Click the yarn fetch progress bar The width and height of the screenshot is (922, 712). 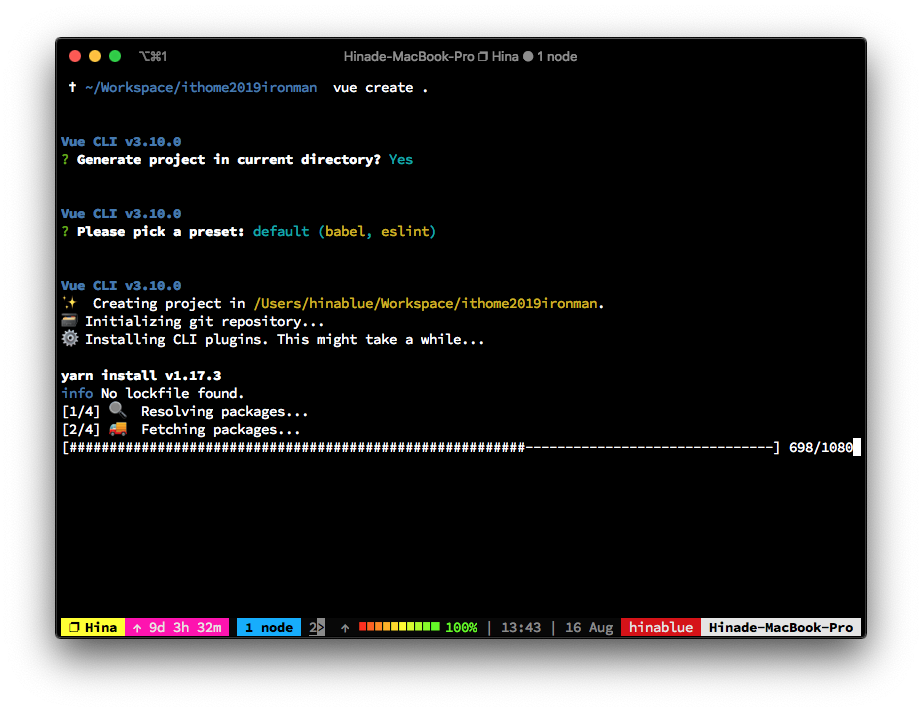(422, 447)
